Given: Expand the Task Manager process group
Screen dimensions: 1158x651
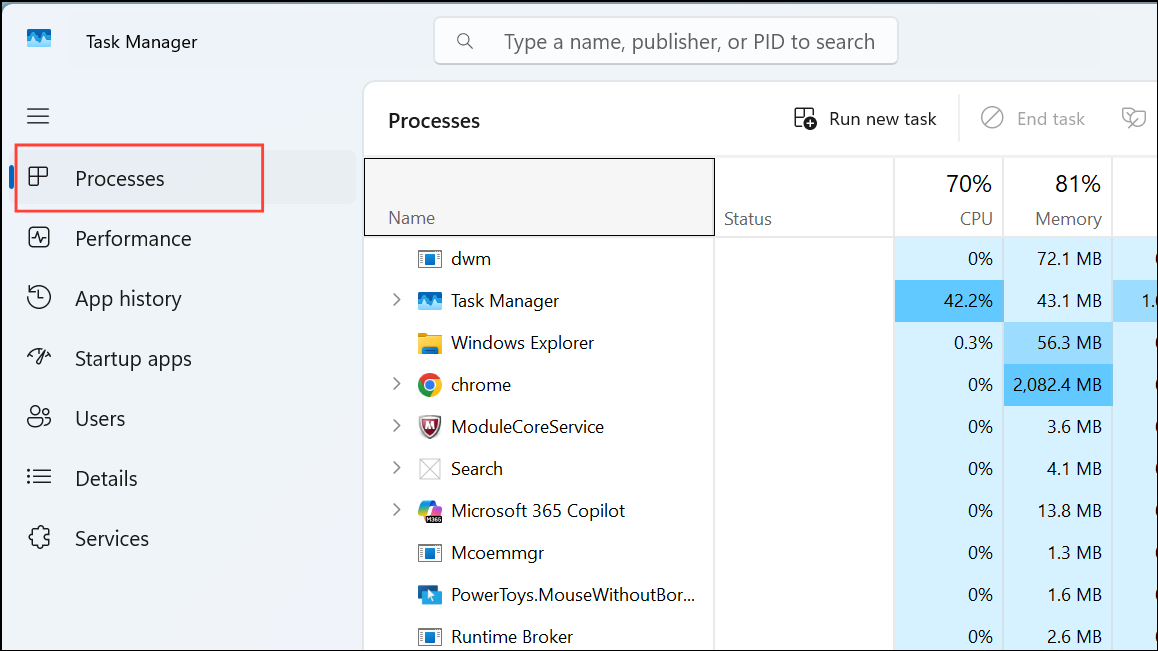Looking at the screenshot, I should [x=397, y=299].
